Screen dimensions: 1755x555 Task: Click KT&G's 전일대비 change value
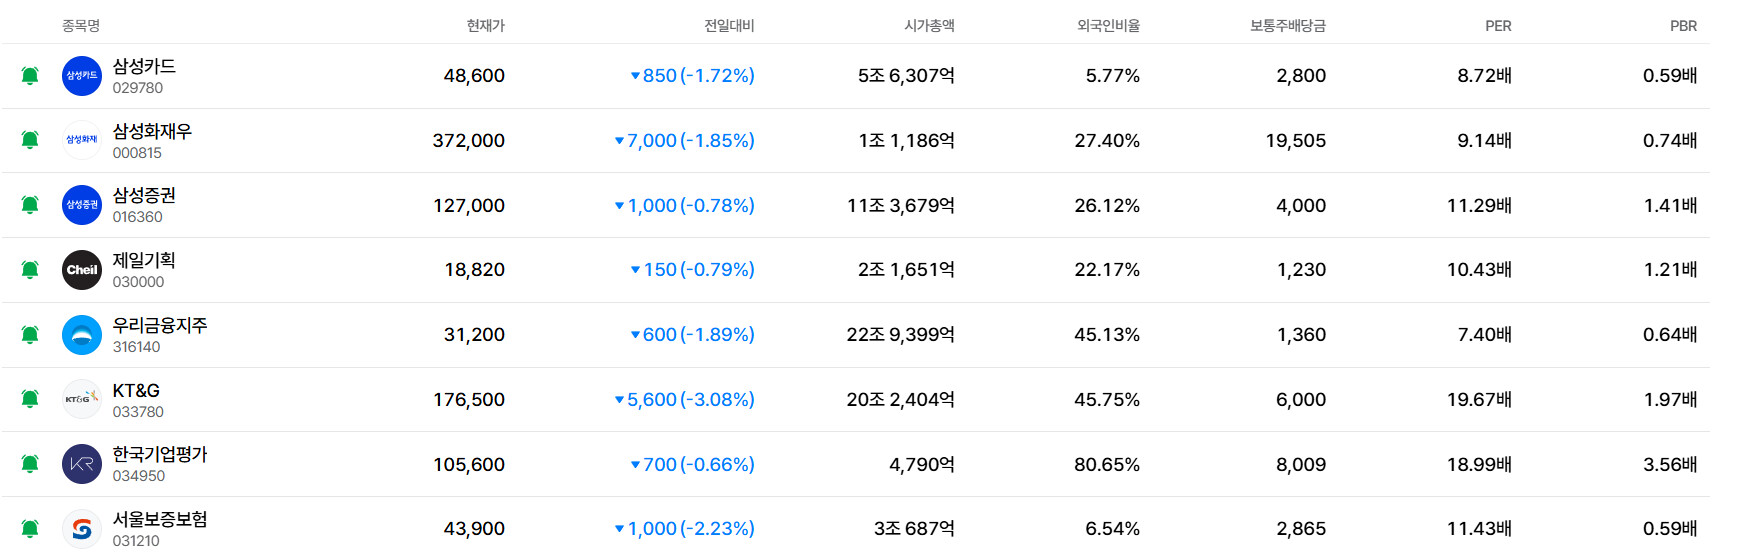[684, 399]
